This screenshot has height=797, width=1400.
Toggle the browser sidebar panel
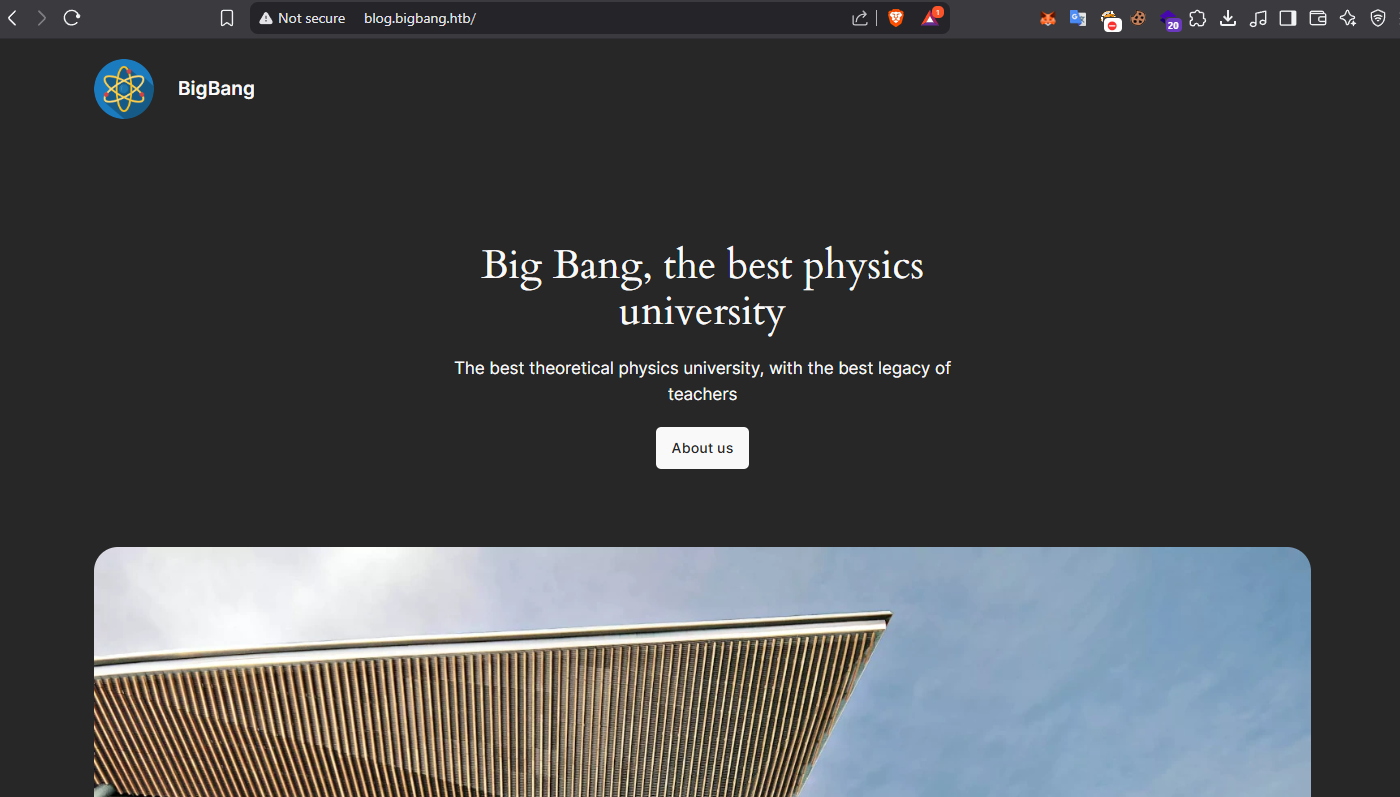click(x=1288, y=17)
